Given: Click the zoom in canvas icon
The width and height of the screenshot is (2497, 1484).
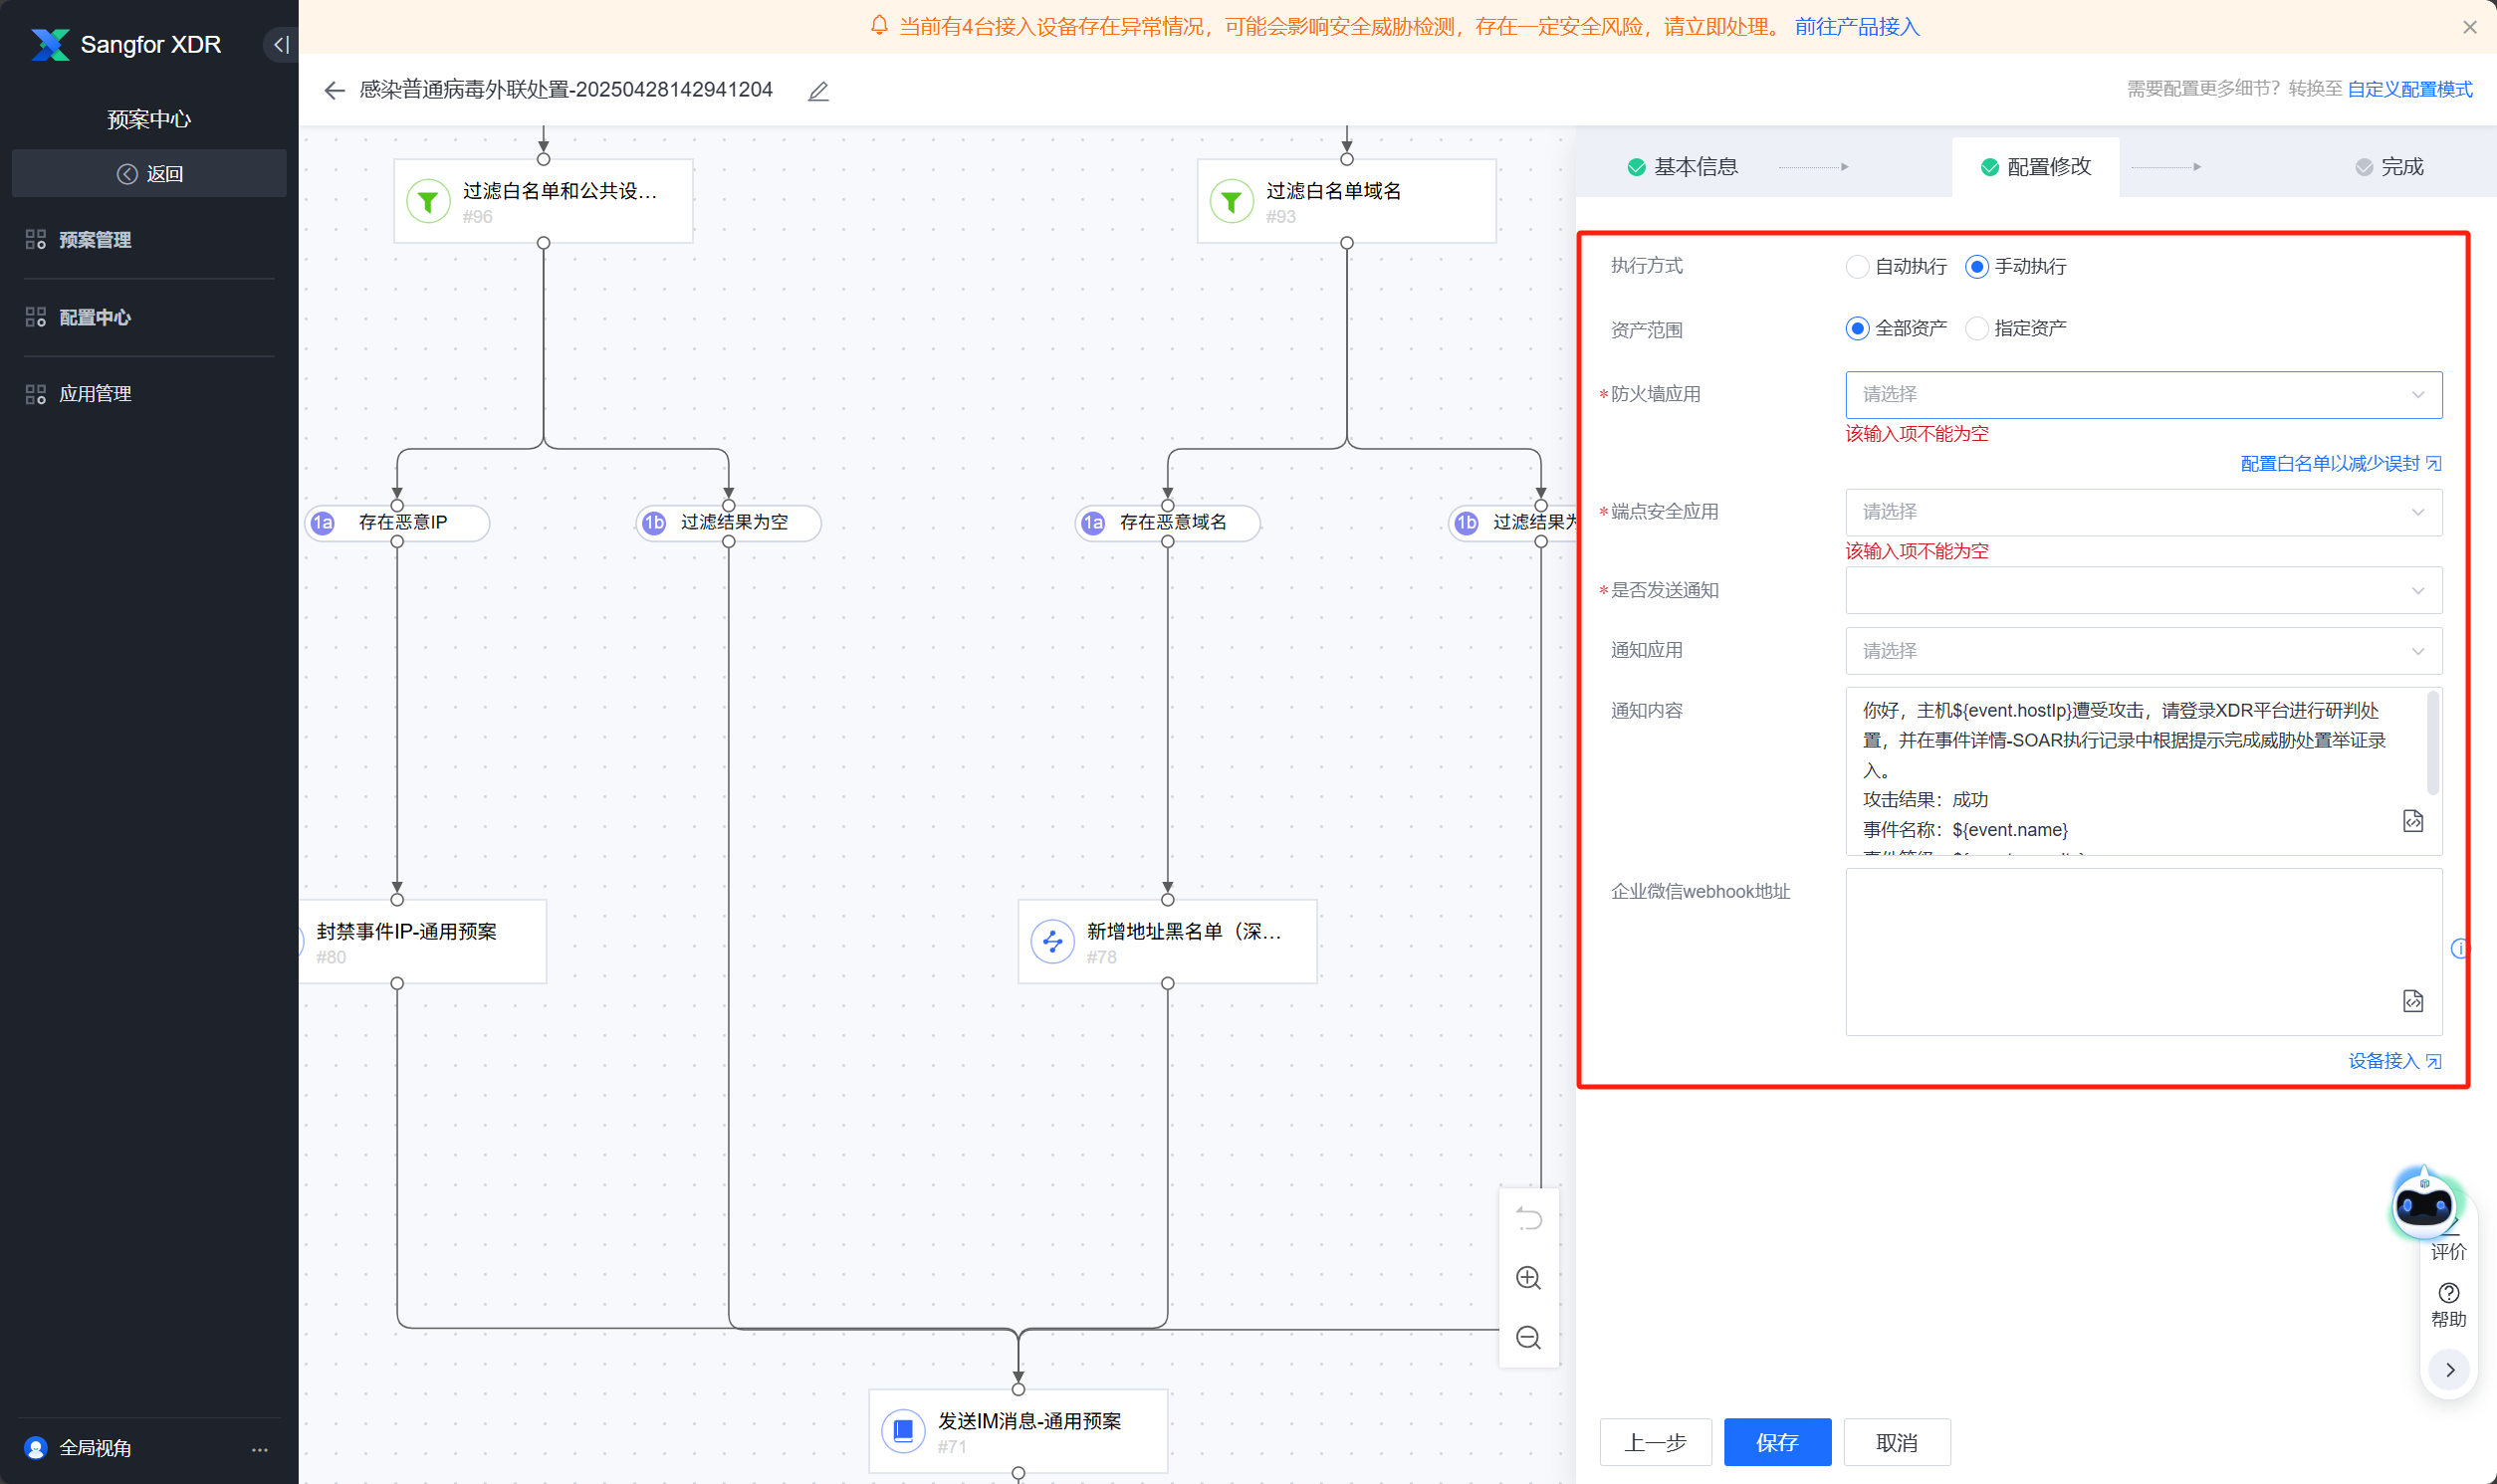Looking at the screenshot, I should click(1527, 1277).
